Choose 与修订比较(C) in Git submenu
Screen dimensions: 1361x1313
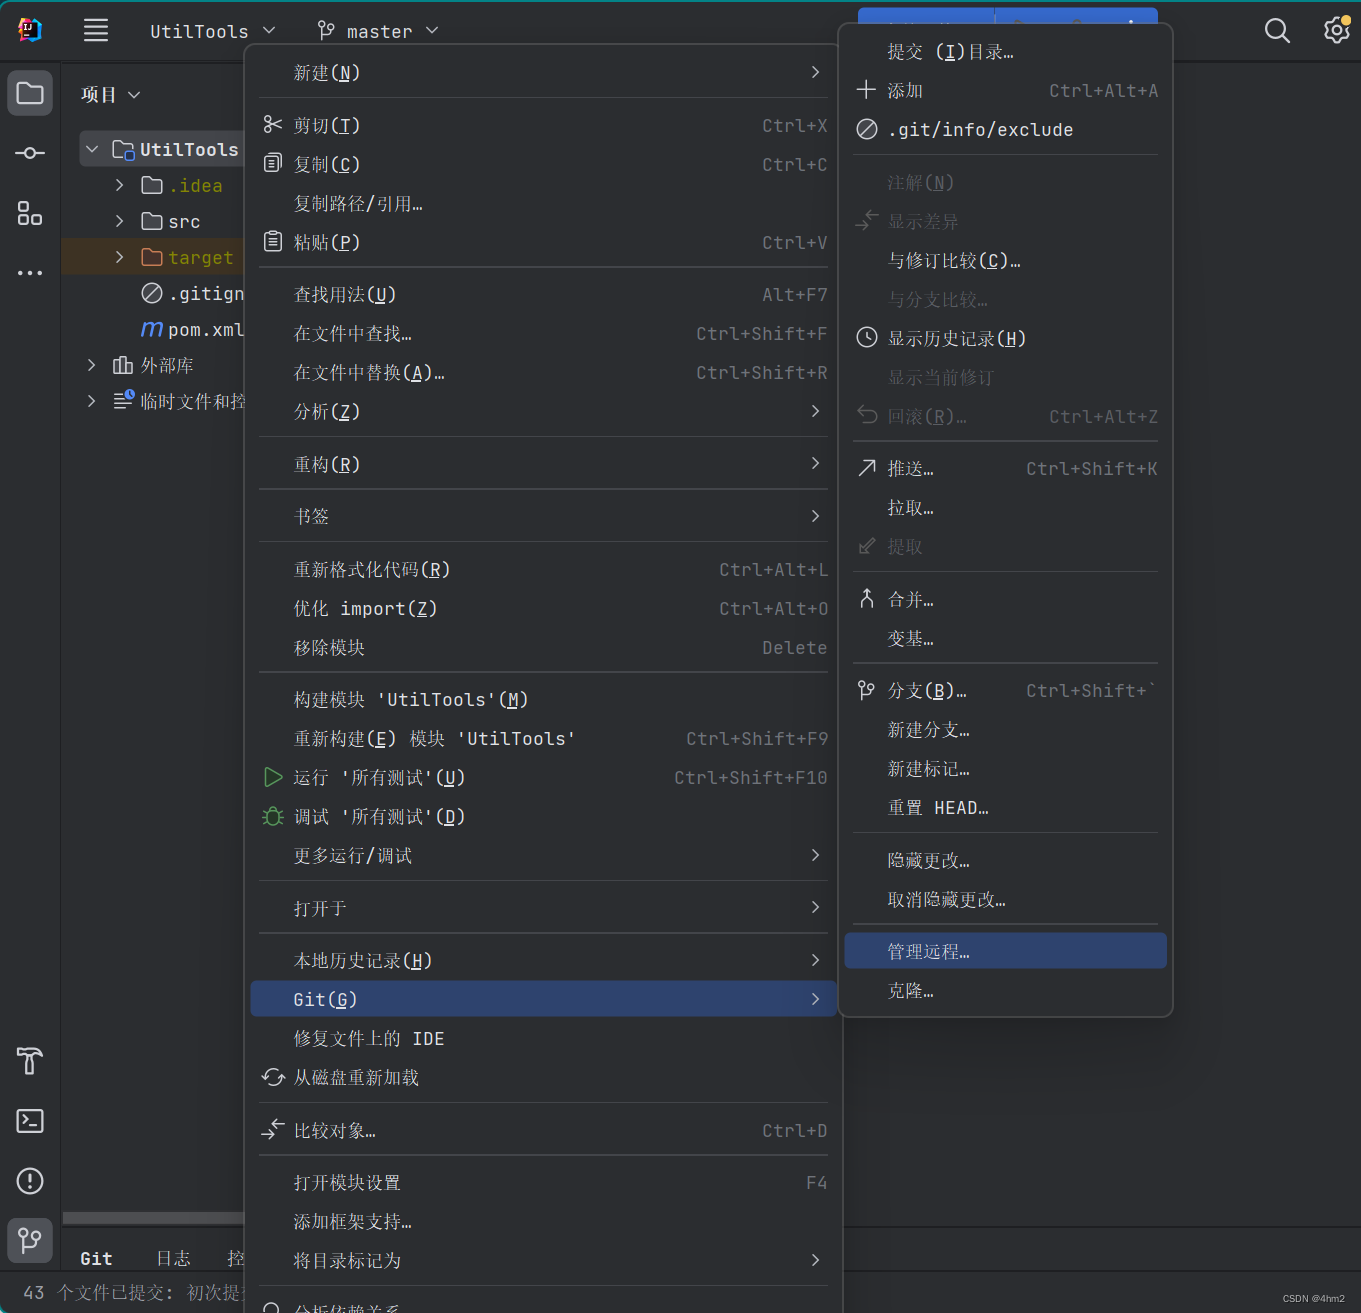pyautogui.click(x=1005, y=260)
